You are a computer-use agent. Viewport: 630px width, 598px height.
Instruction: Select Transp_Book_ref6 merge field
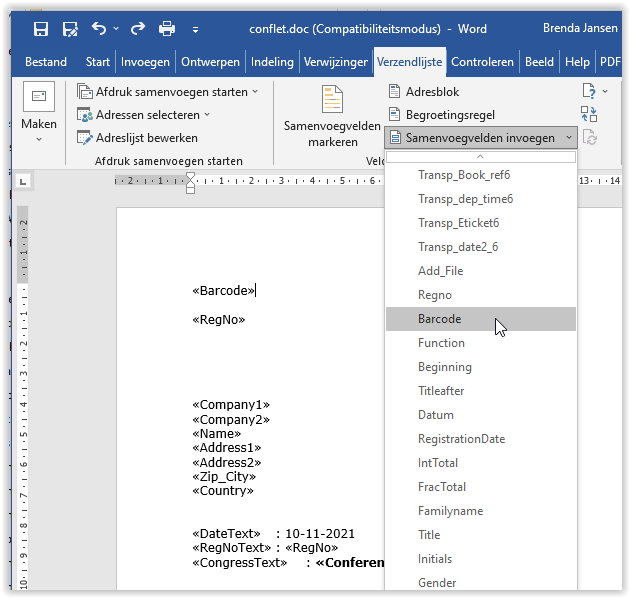tap(481, 175)
